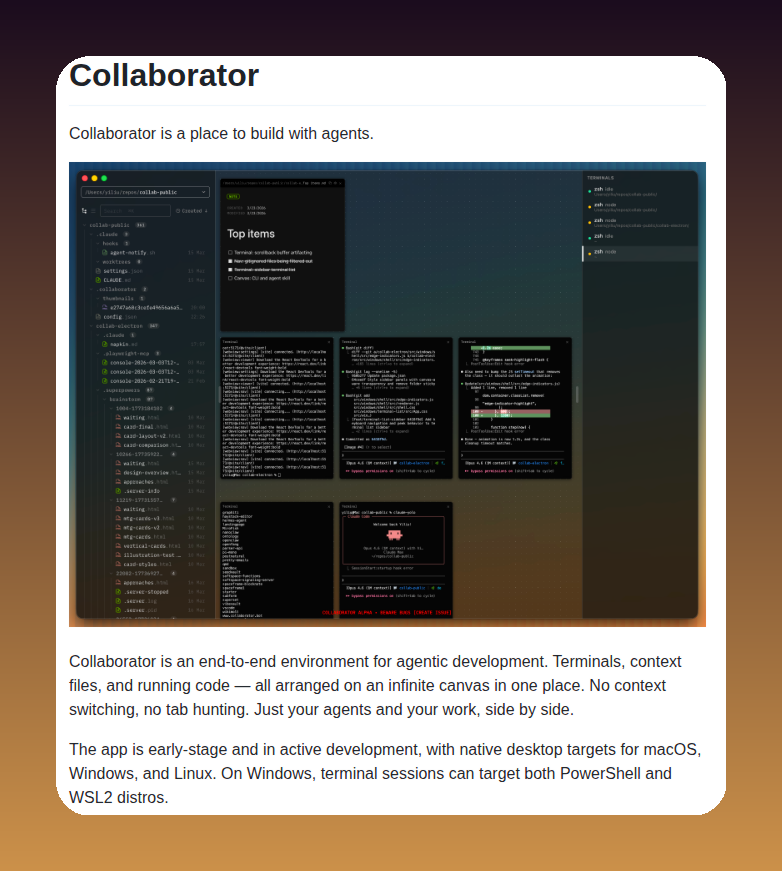Click the Created sort button
Viewport: 782px width, 871px height.
click(x=192, y=211)
